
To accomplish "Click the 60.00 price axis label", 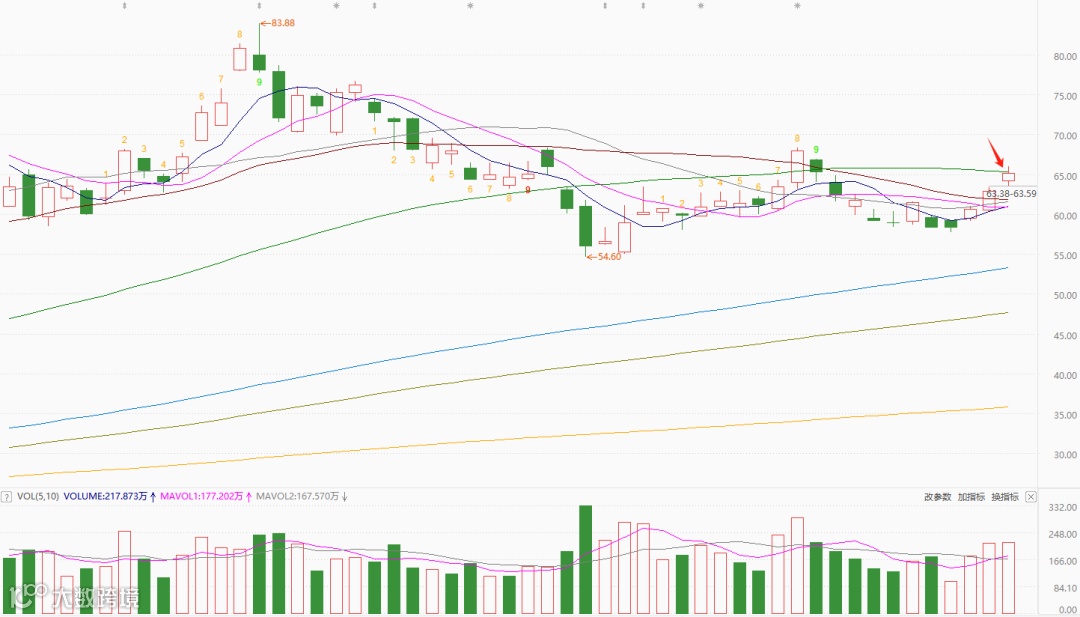I will [1066, 216].
